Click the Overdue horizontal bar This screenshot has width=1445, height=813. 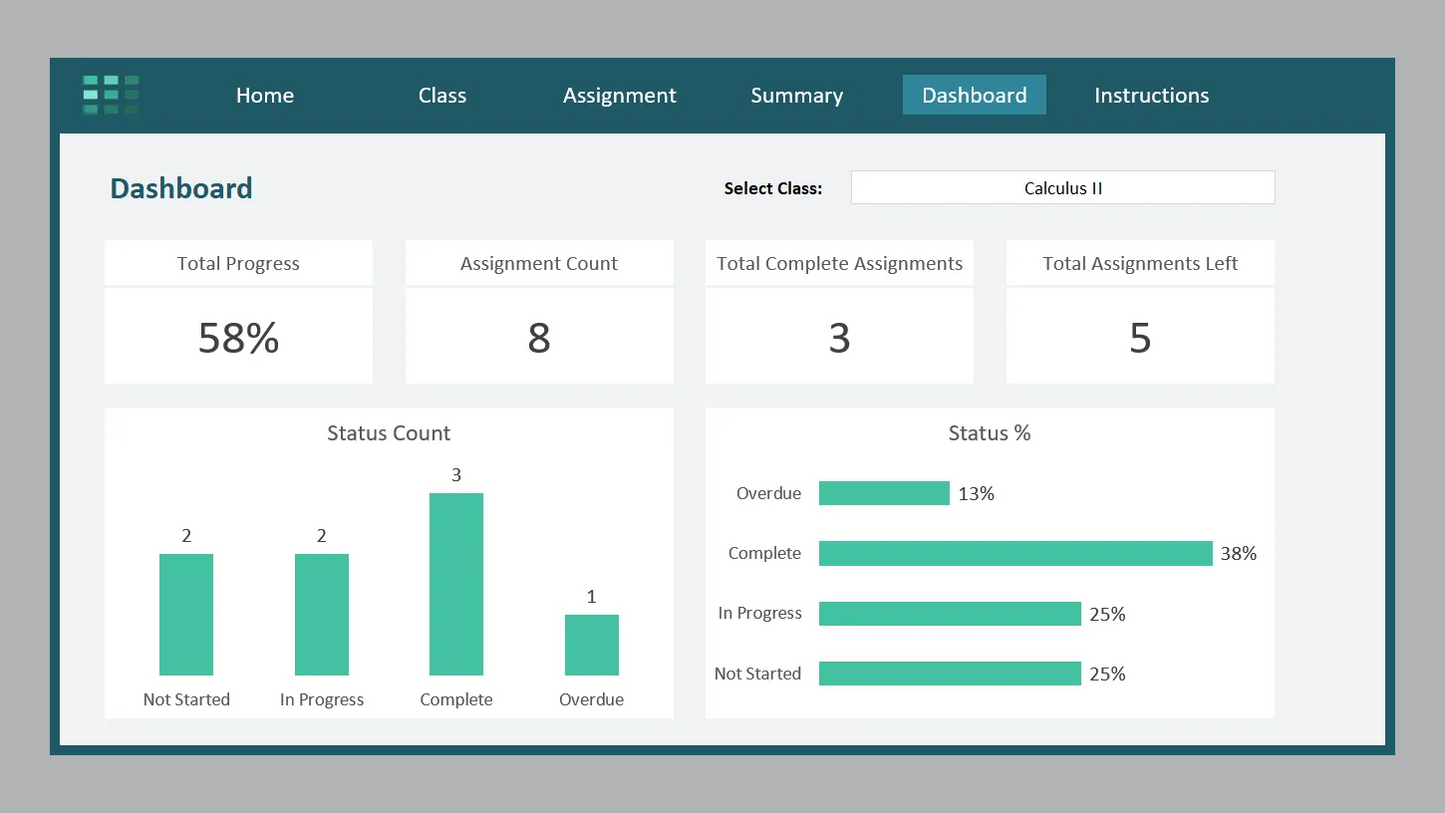(884, 493)
